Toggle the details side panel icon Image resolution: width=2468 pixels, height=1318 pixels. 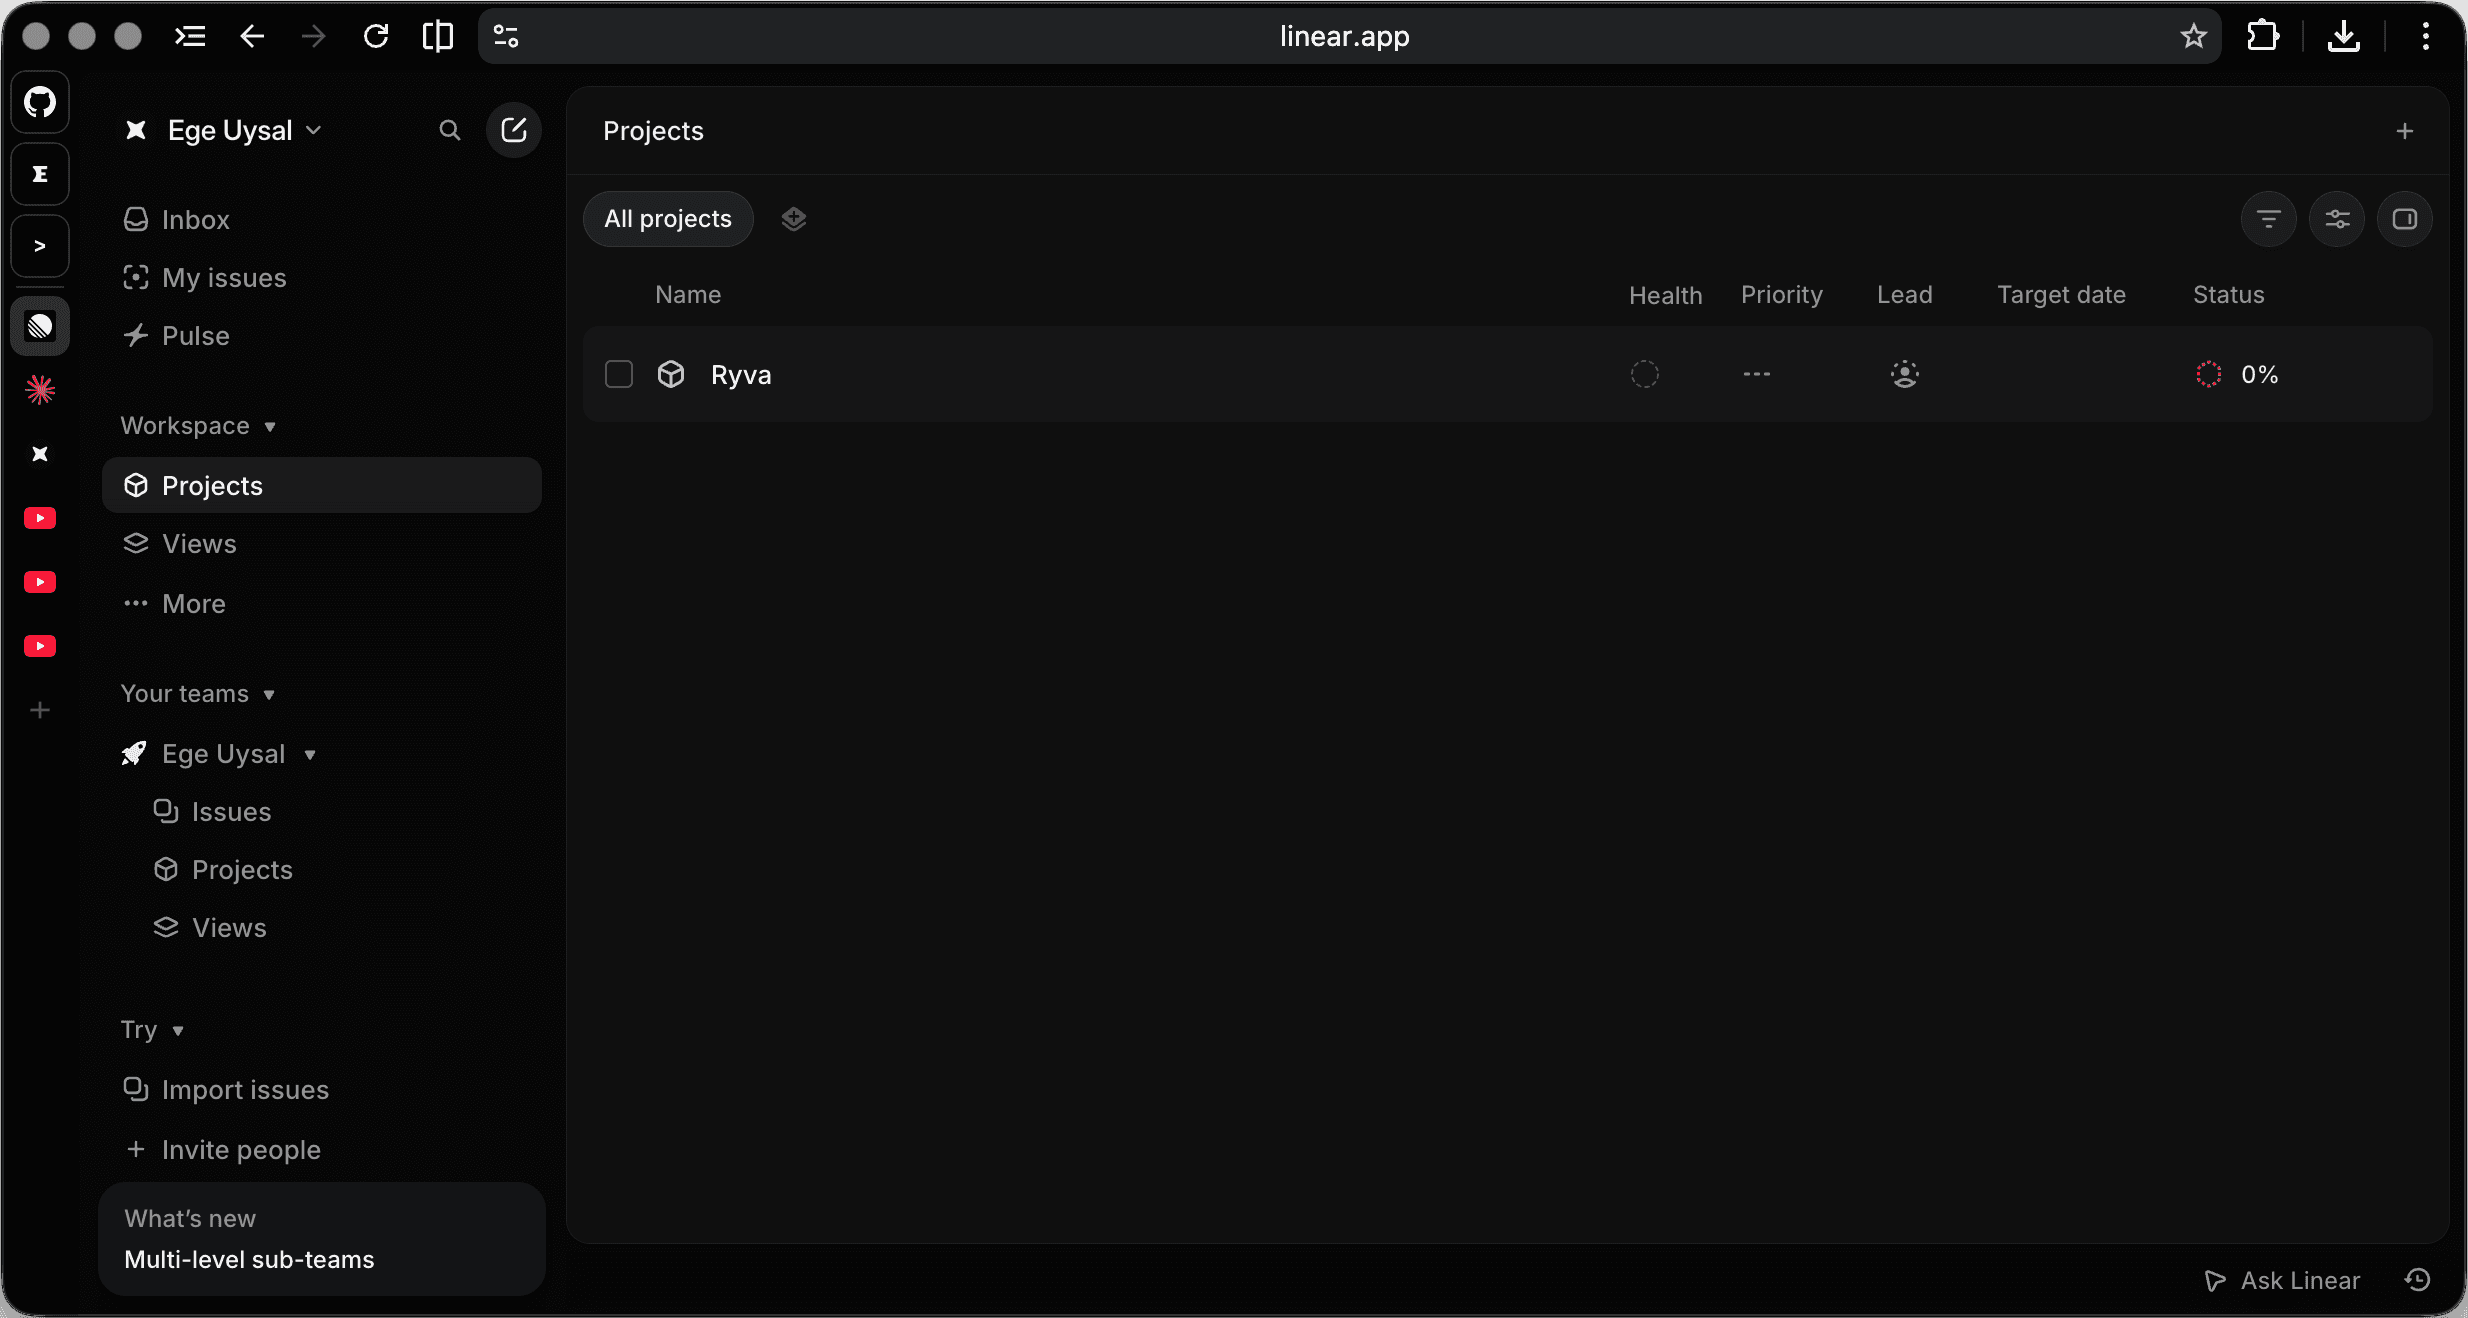(2404, 219)
